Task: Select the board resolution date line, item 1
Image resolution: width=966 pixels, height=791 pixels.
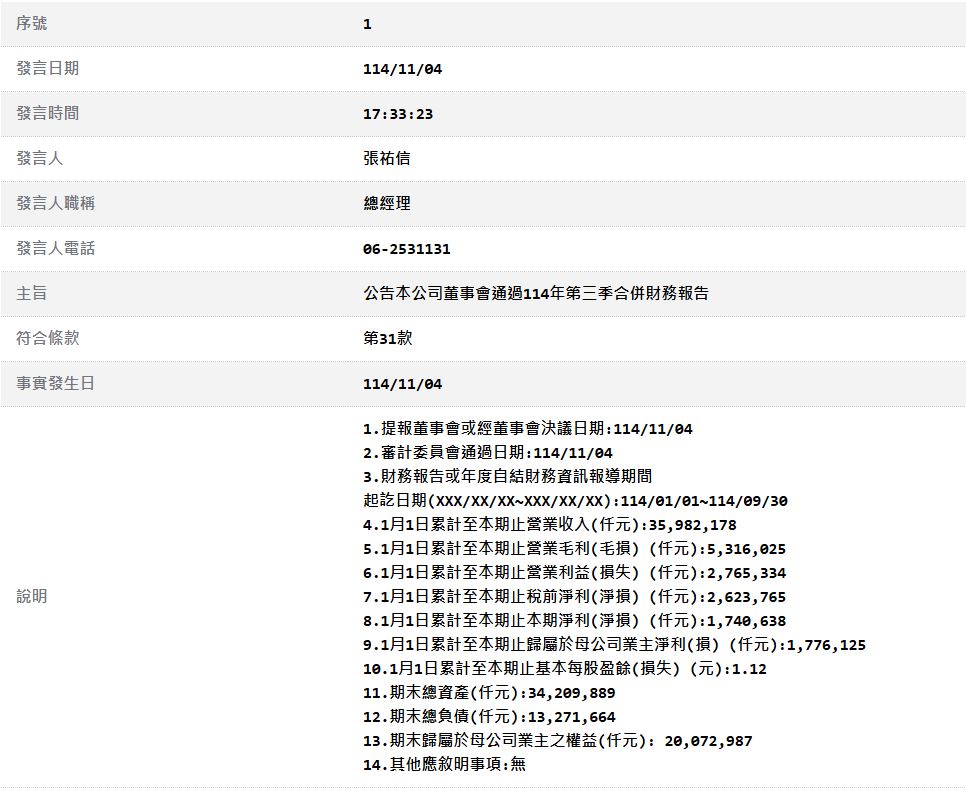Action: pos(527,429)
